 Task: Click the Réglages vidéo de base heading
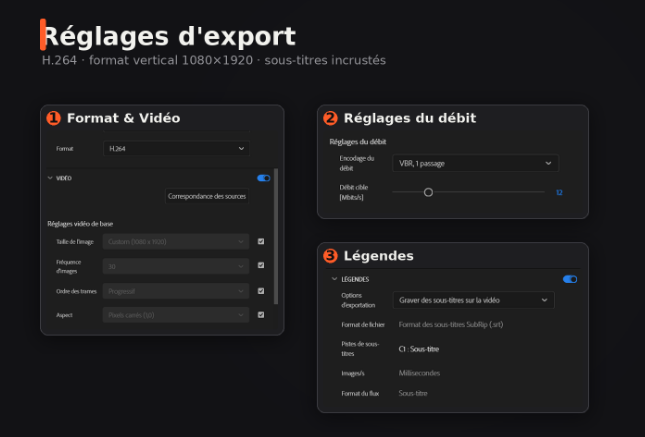click(80, 224)
